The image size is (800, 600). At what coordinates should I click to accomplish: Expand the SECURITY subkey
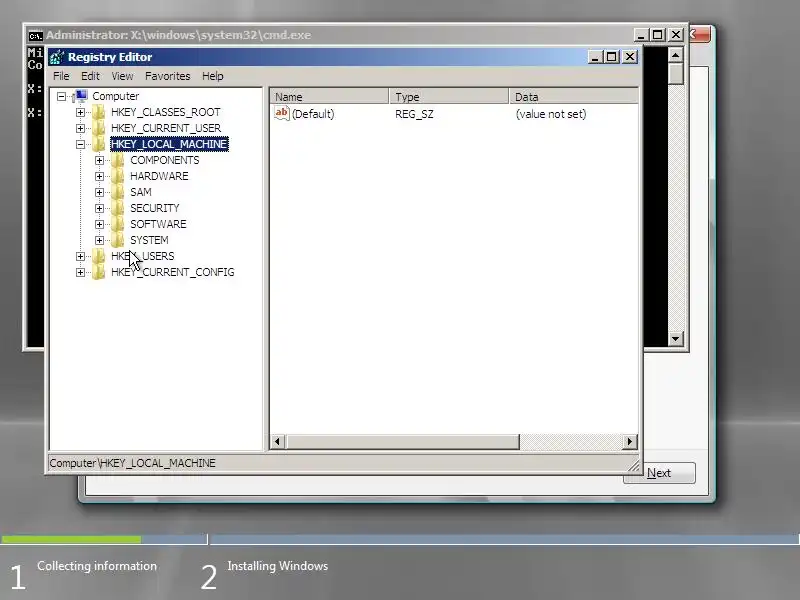click(99, 208)
